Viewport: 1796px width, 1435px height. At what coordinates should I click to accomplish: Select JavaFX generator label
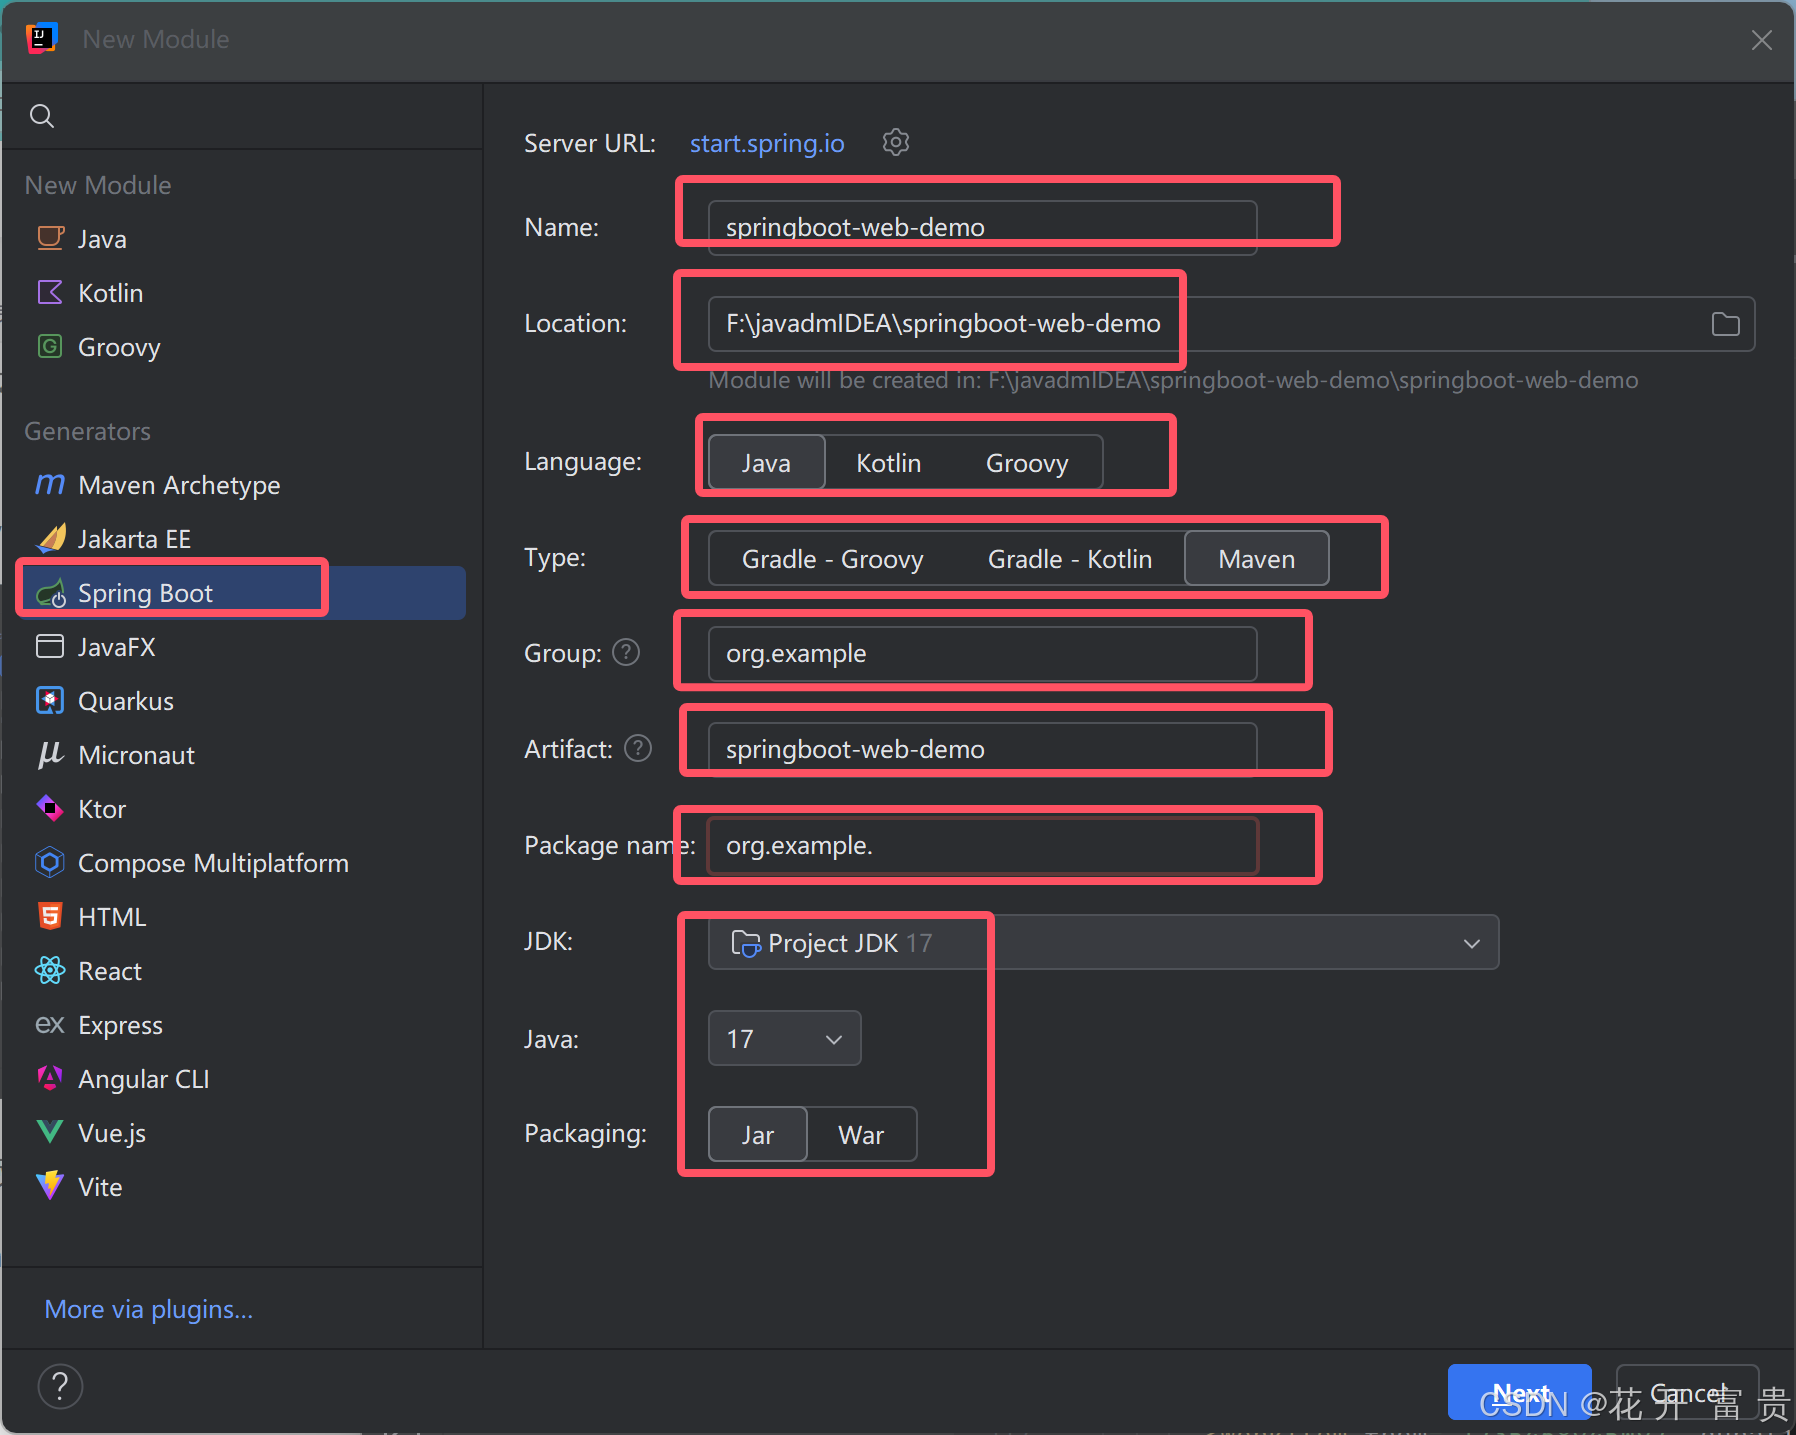117,646
